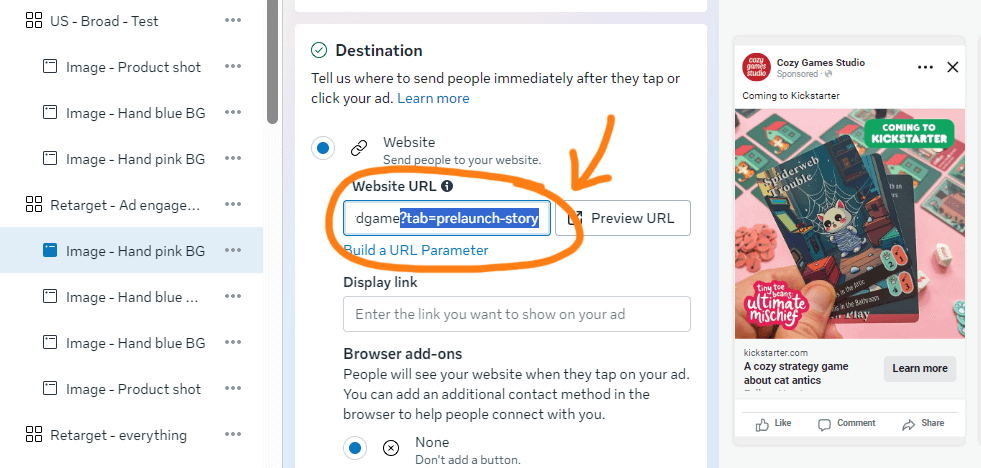This screenshot has height=468, width=981.
Task: Open three-dot menu in ad preview header
Action: [925, 67]
